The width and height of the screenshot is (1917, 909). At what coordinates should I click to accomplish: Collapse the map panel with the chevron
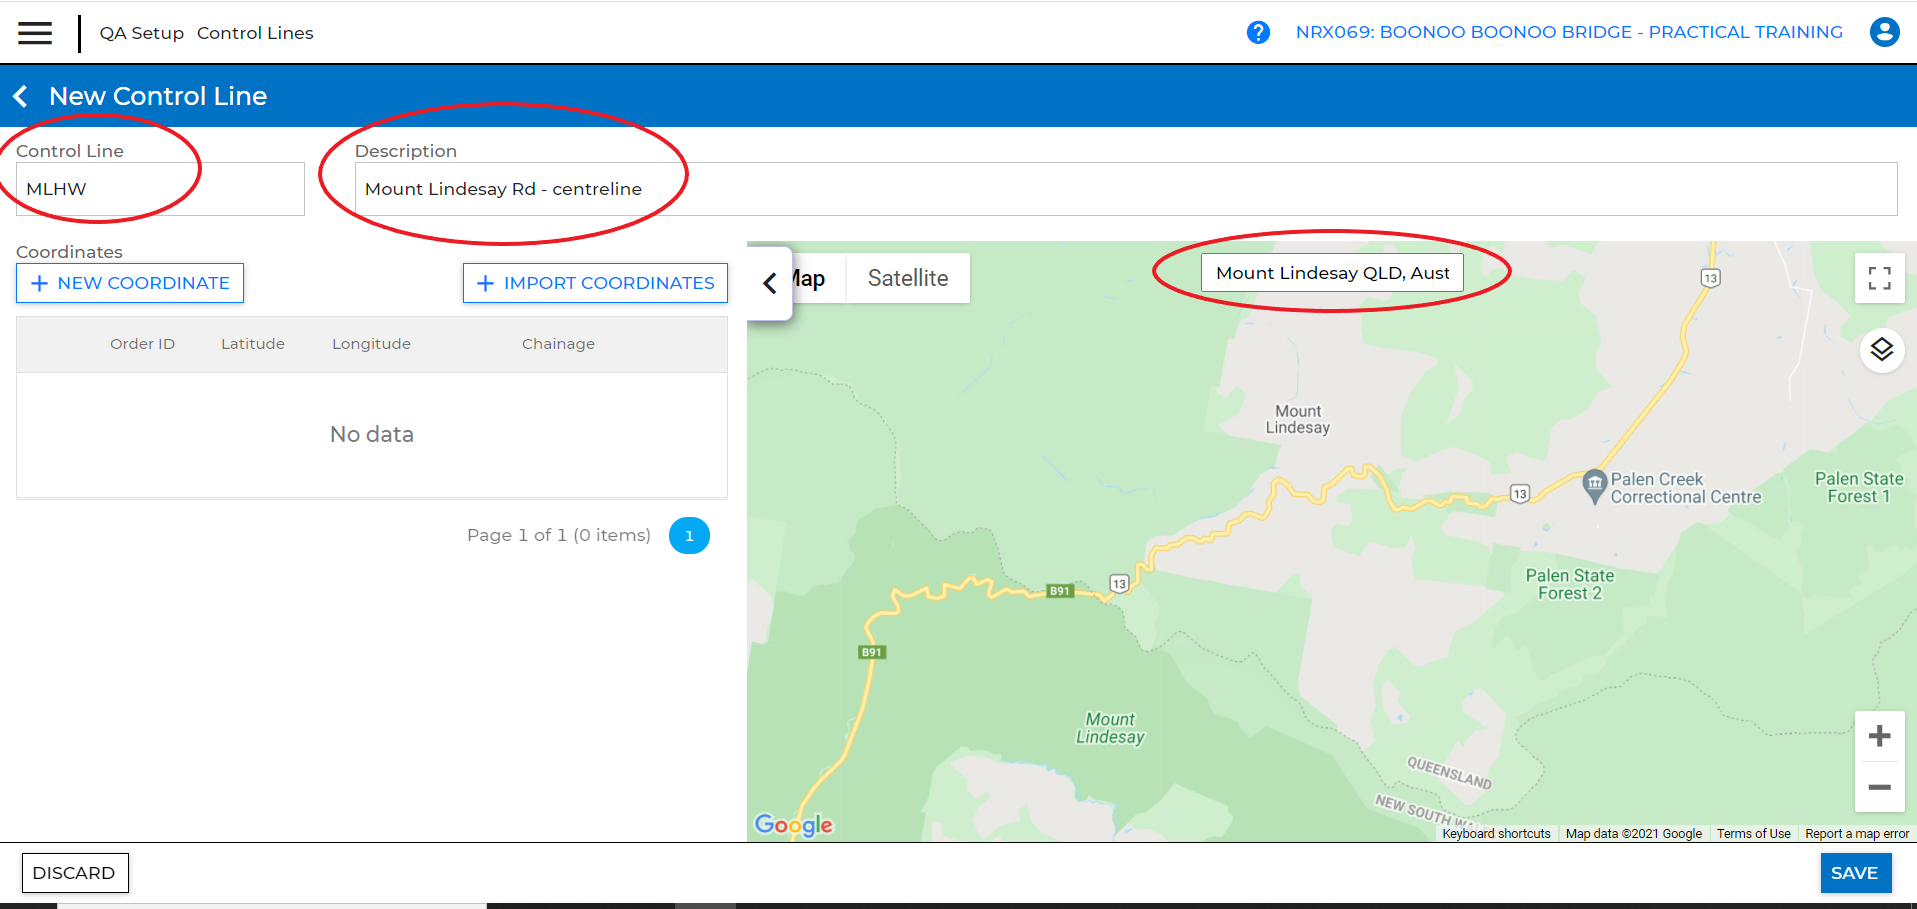click(x=769, y=284)
